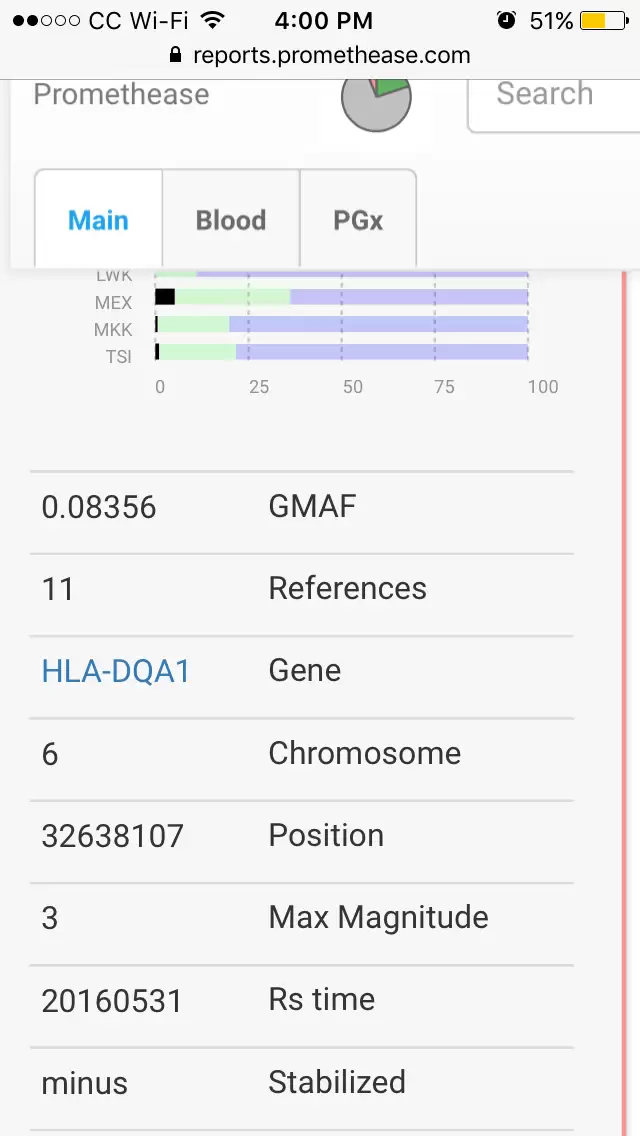Tap the cellular signal strength dots
640x1136 pixels.
pyautogui.click(x=47, y=20)
